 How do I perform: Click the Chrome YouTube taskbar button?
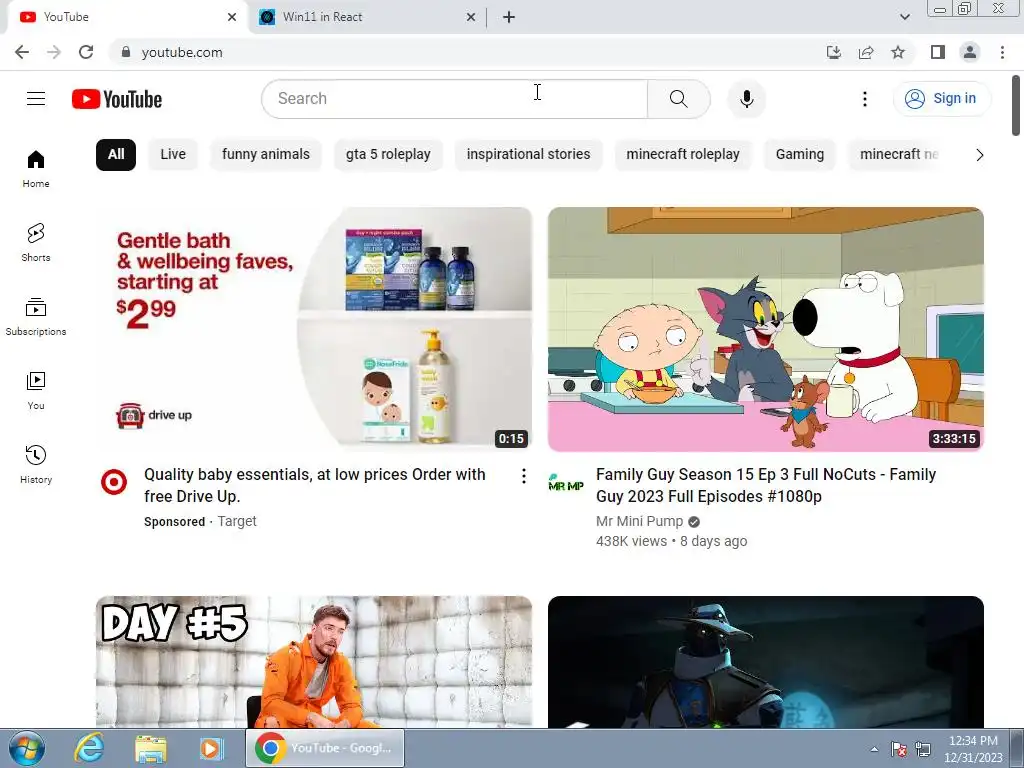325,748
